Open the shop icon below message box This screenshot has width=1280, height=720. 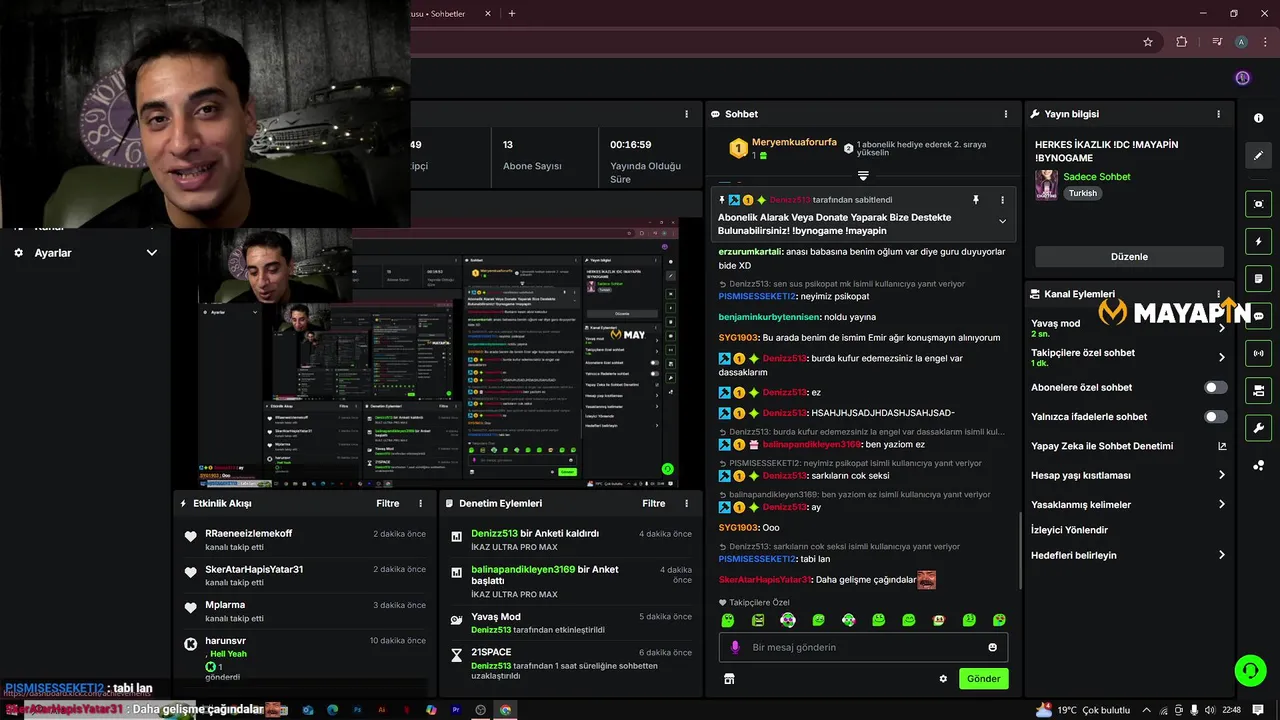click(x=729, y=679)
